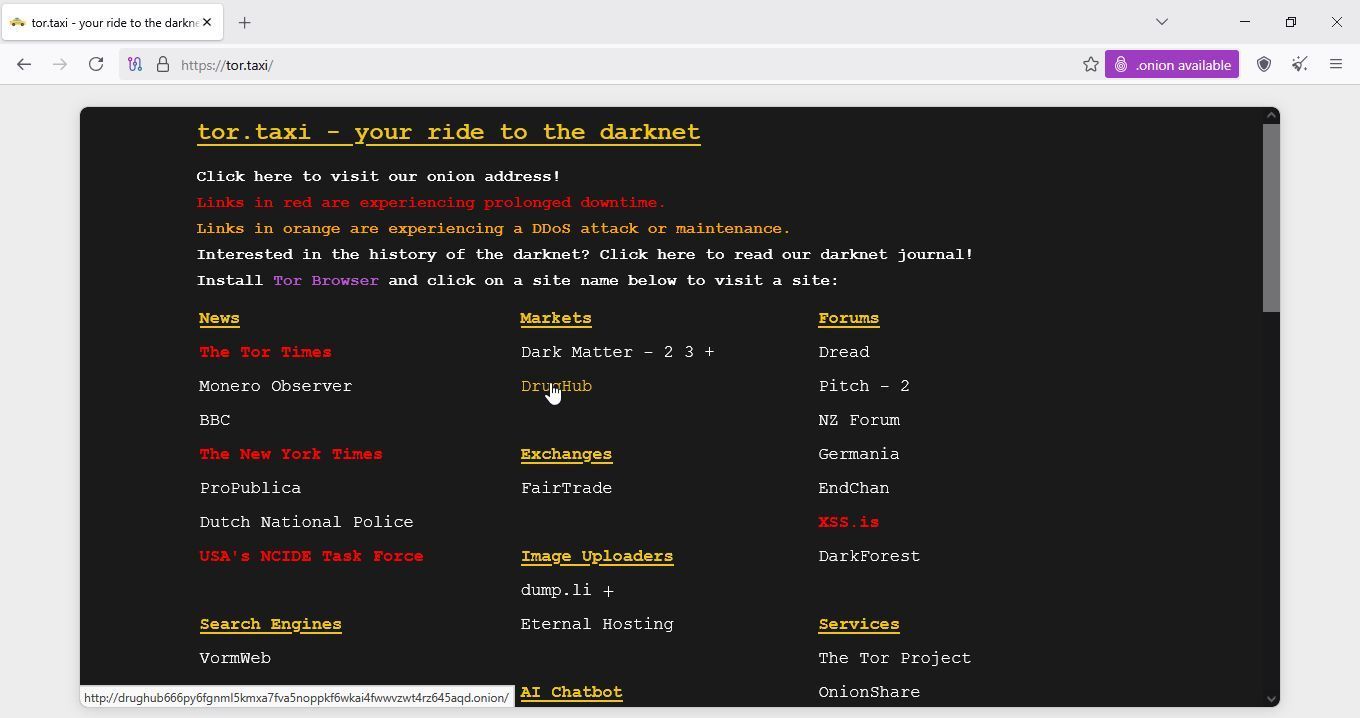Viewport: 1360px width, 718px height.
Task: Visit the VormWeb search engine
Action: pos(235,658)
